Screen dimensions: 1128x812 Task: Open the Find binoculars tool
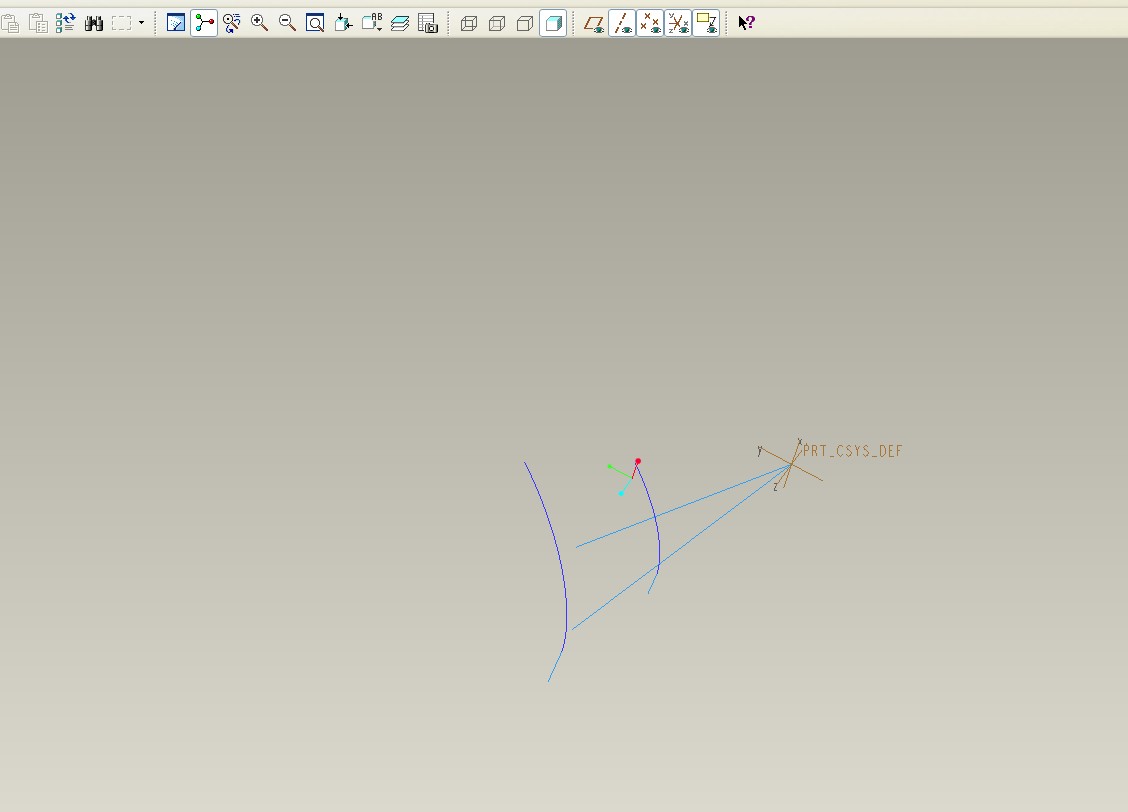(x=94, y=24)
